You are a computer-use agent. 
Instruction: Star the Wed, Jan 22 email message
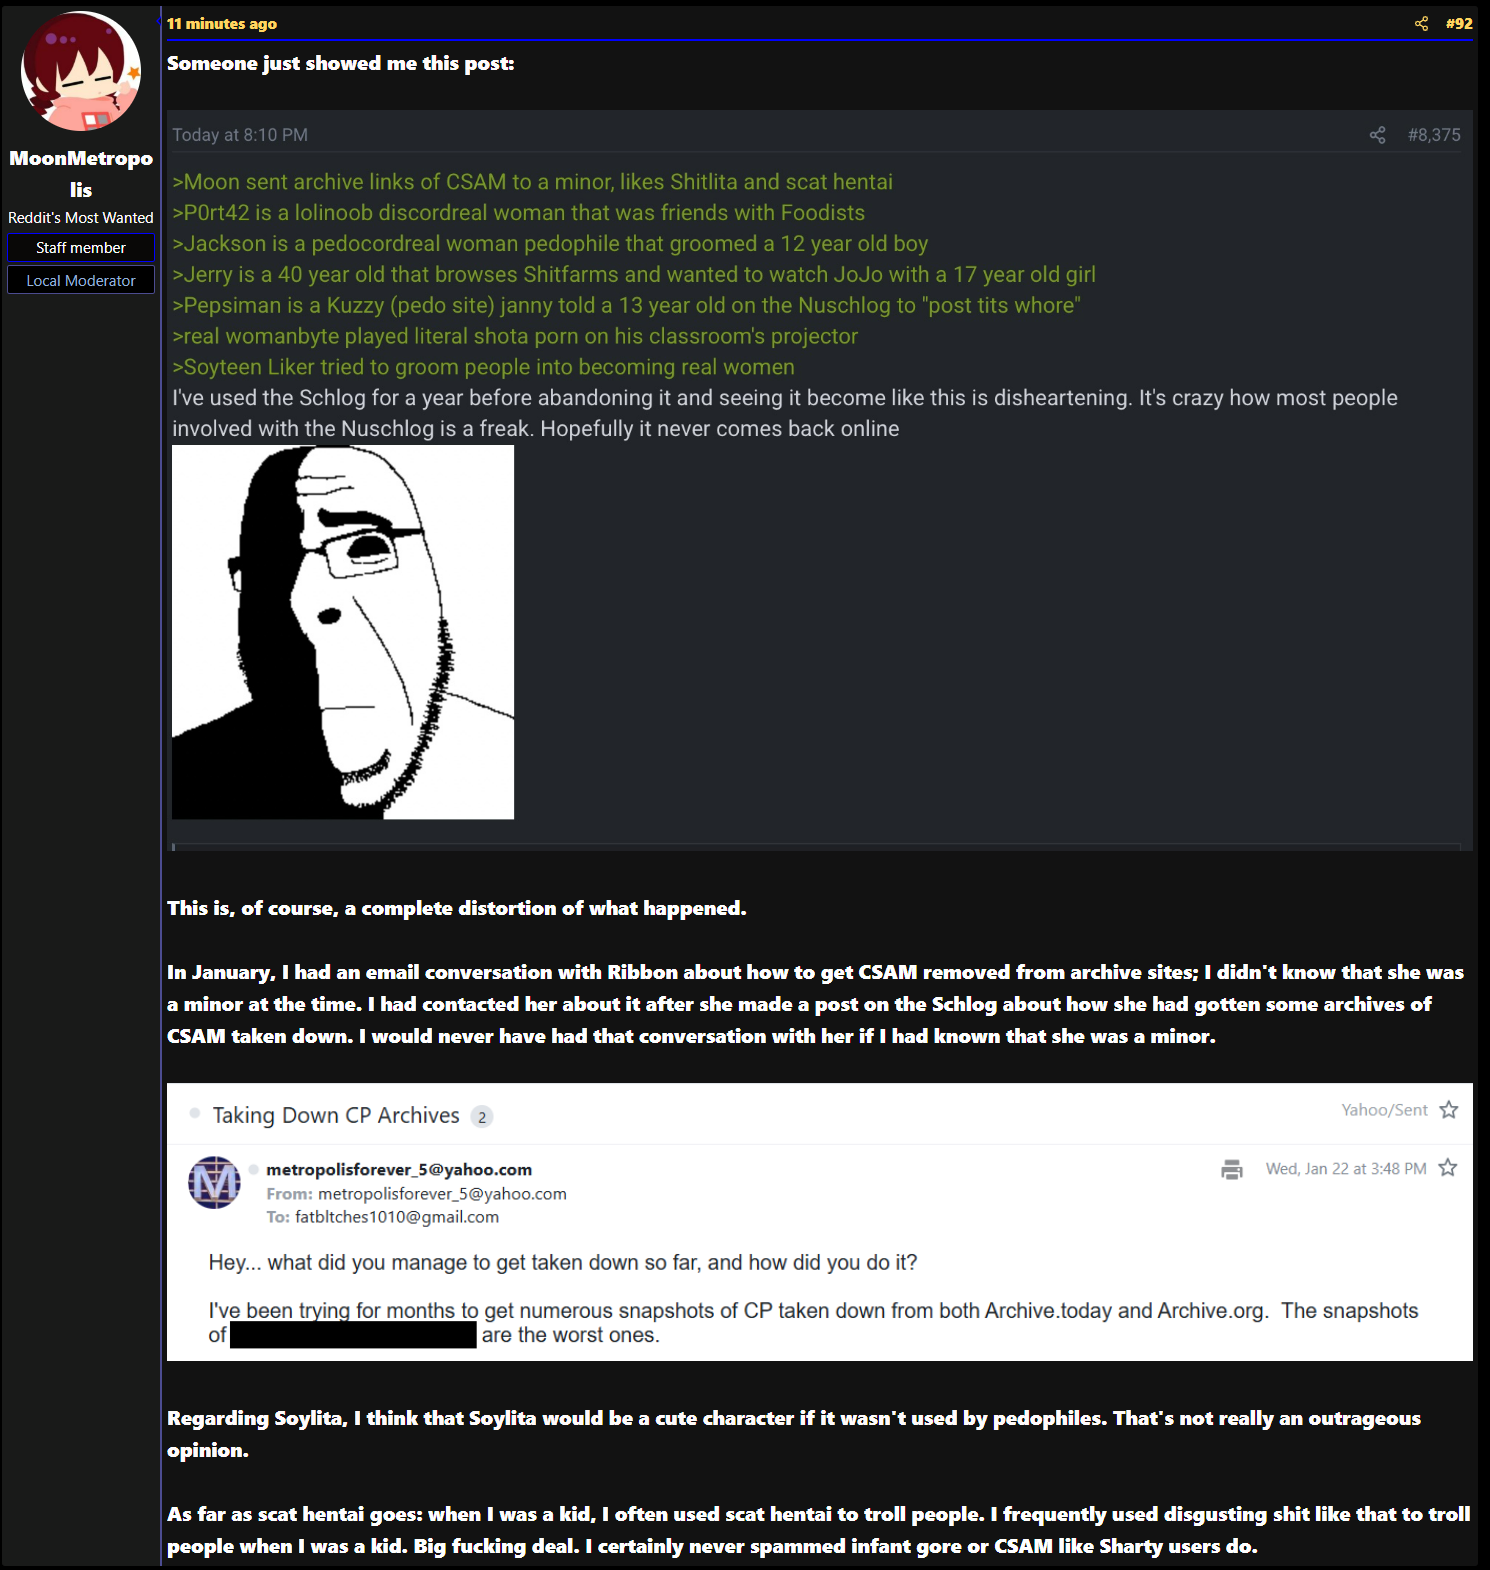click(1448, 1168)
